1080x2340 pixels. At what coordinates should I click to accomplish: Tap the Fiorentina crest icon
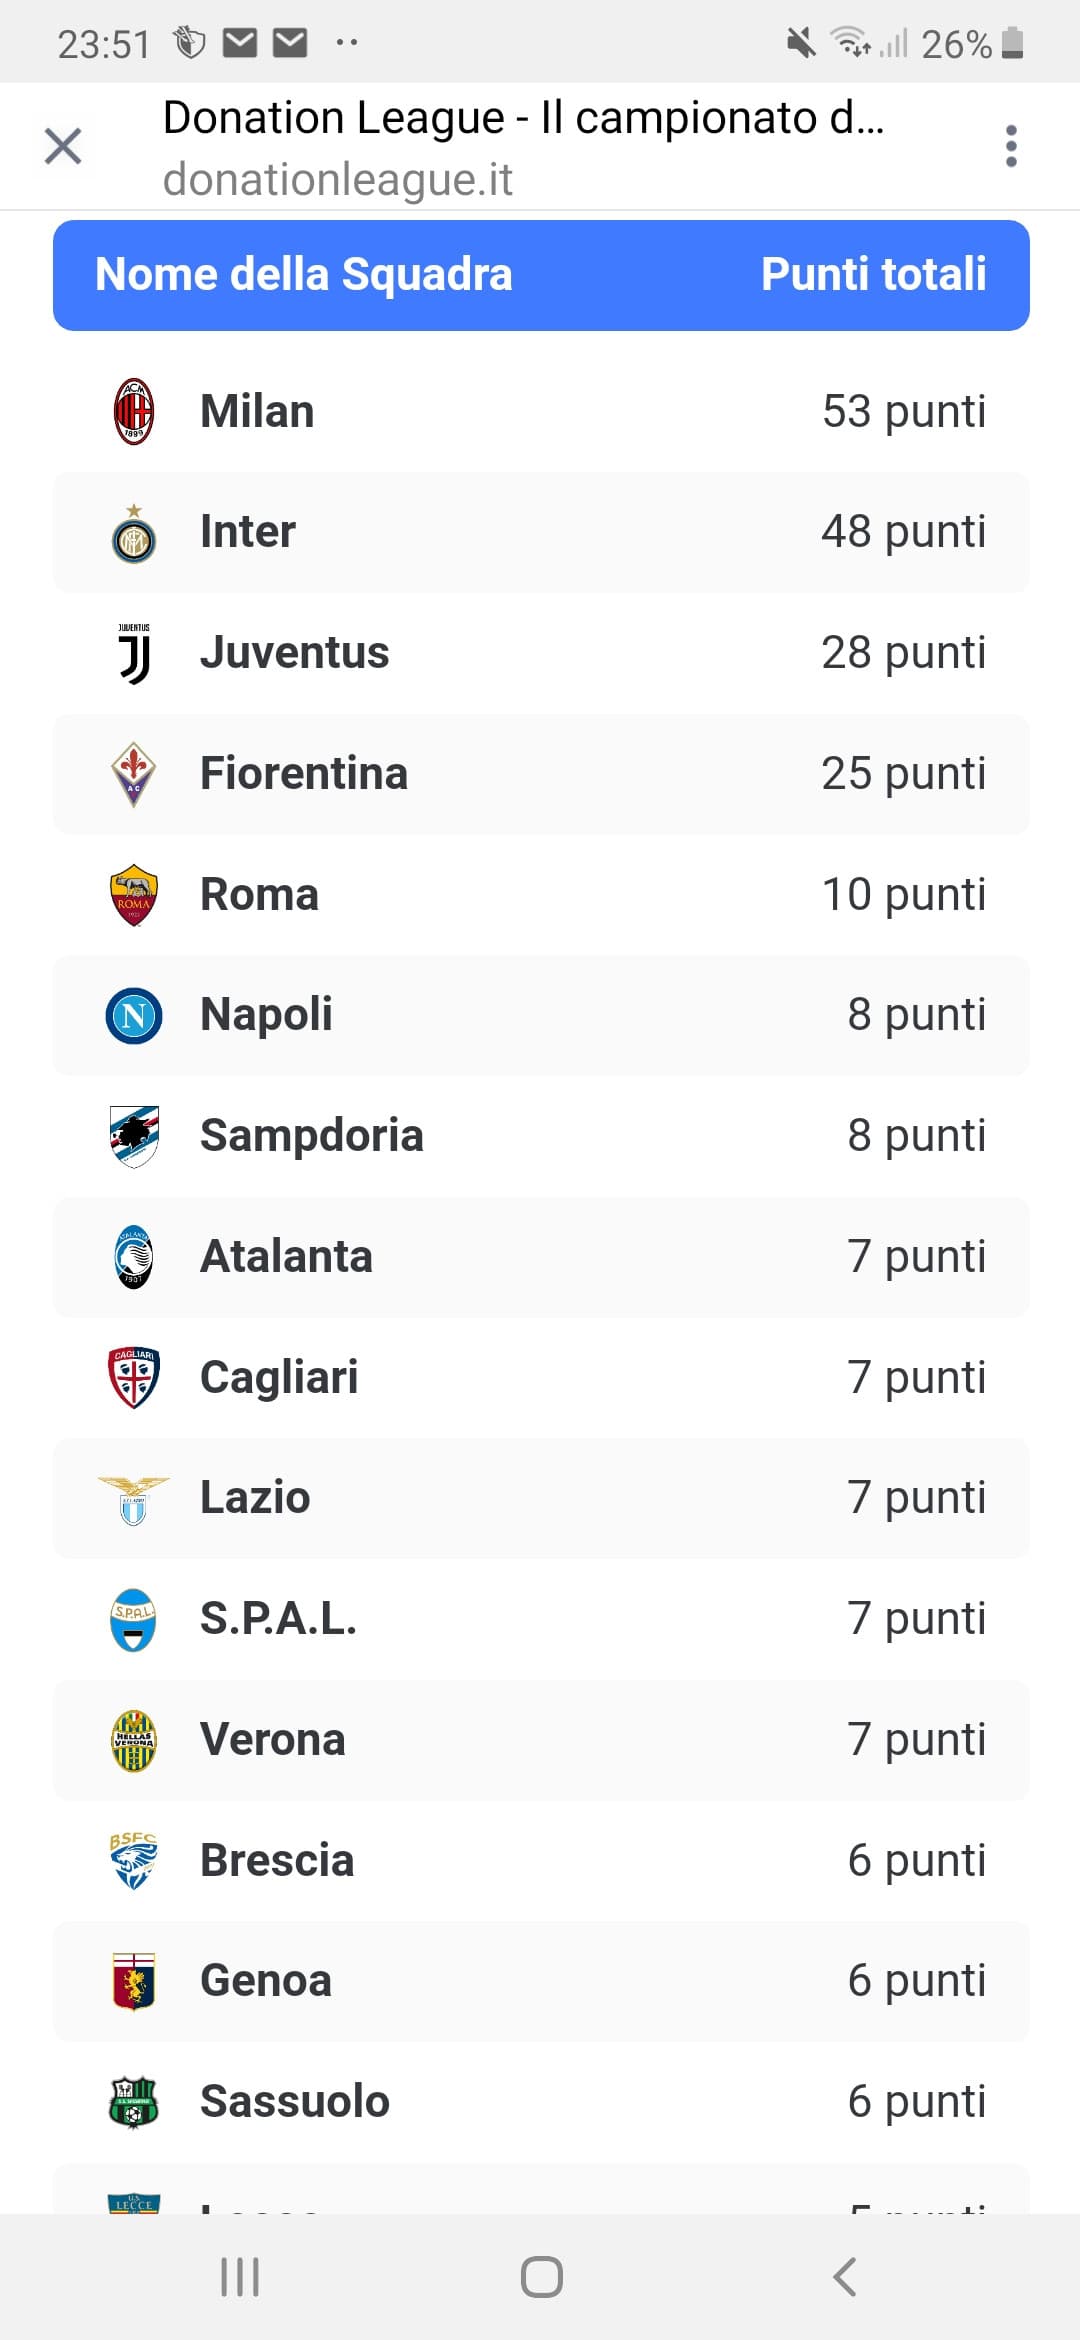133,774
